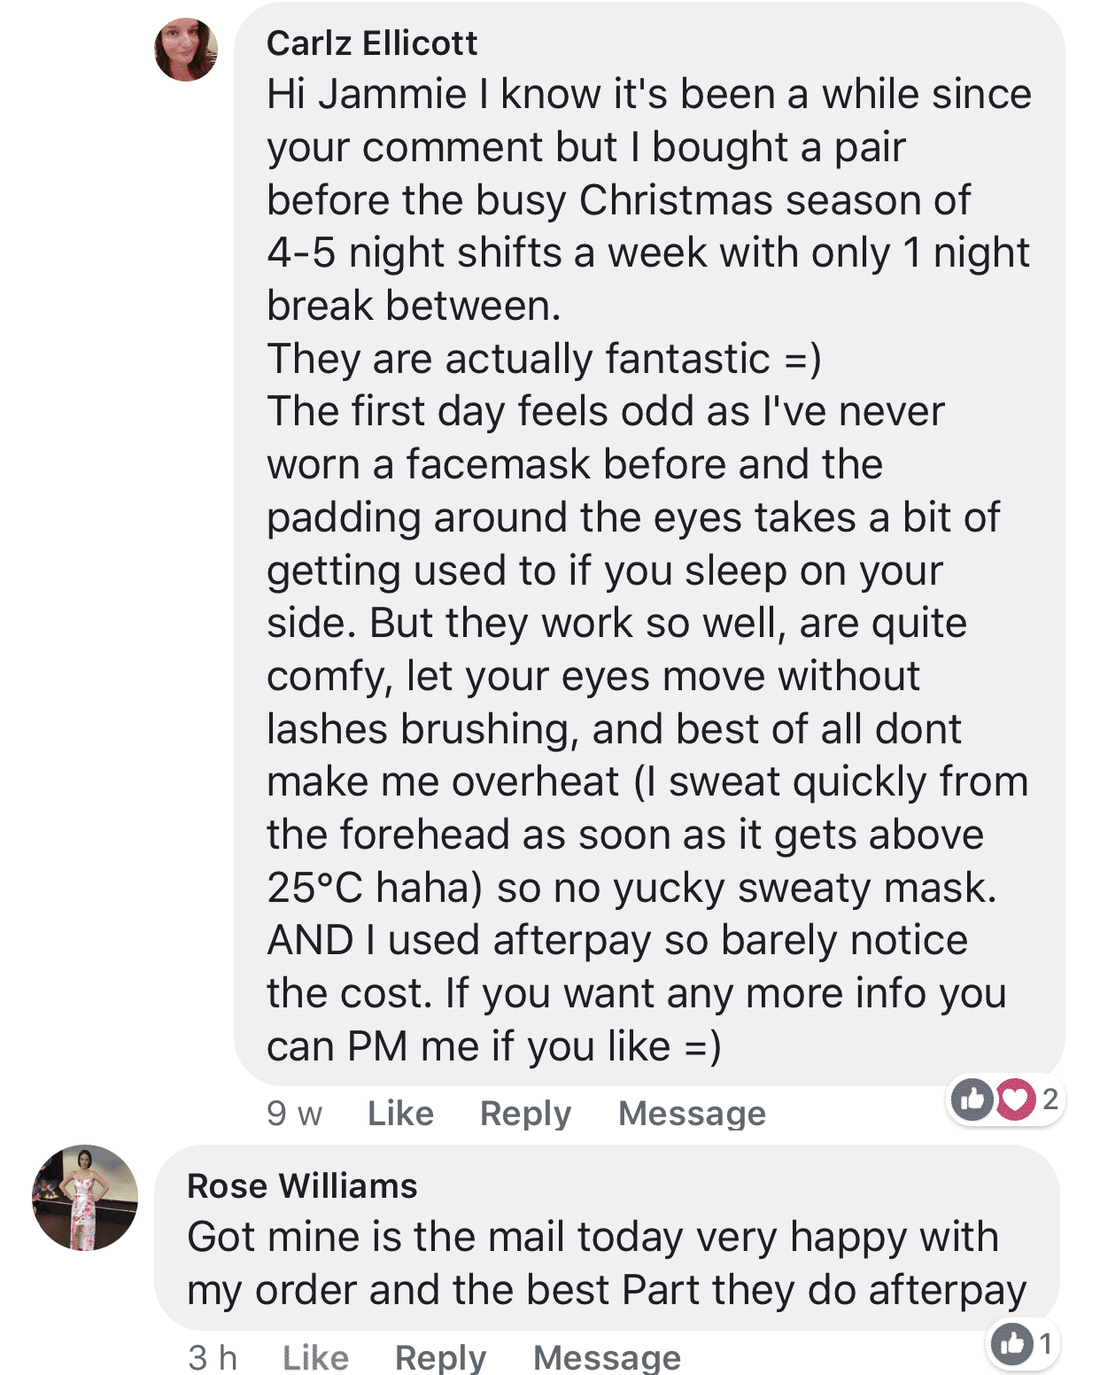Click the 9 w timestamp
The width and height of the screenshot is (1100, 1375).
click(x=294, y=1113)
